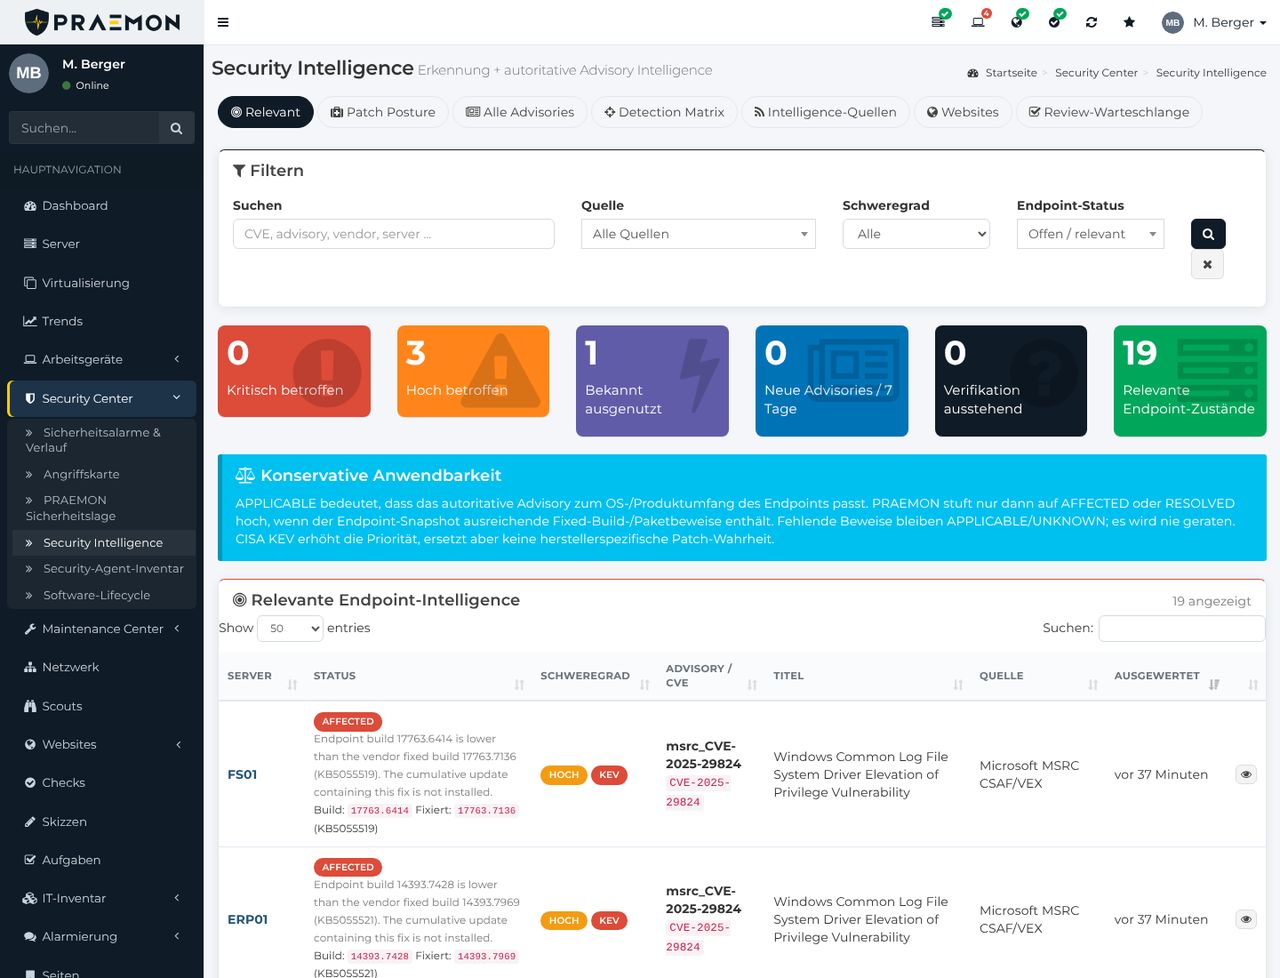The width and height of the screenshot is (1280, 978).
Task: Click the star favorites icon
Action: pos(1129,22)
